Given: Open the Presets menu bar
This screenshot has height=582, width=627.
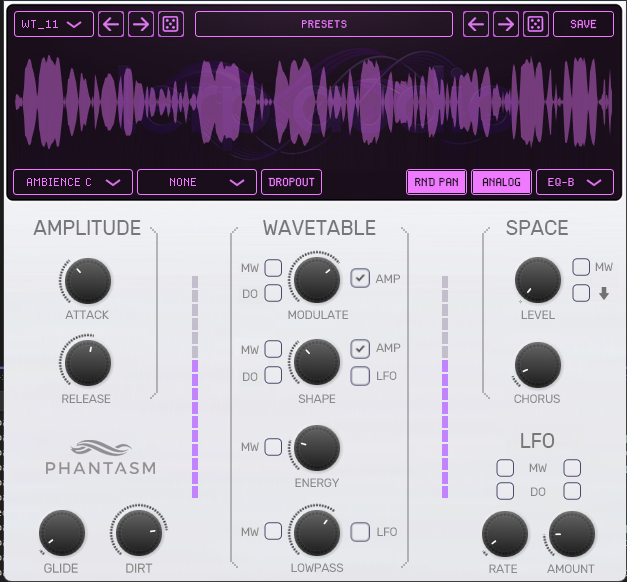Looking at the screenshot, I should click(324, 24).
